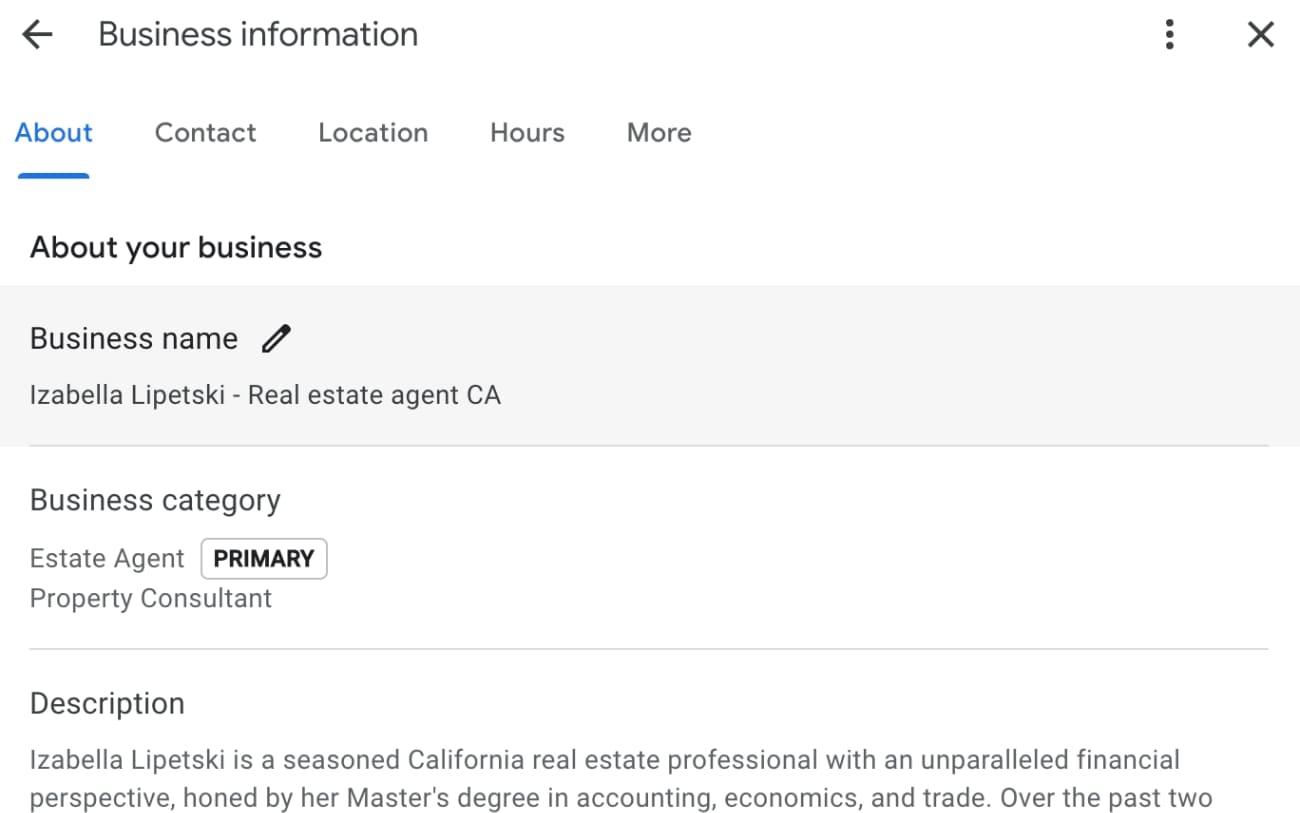Select the Property Consultant category

(x=151, y=599)
